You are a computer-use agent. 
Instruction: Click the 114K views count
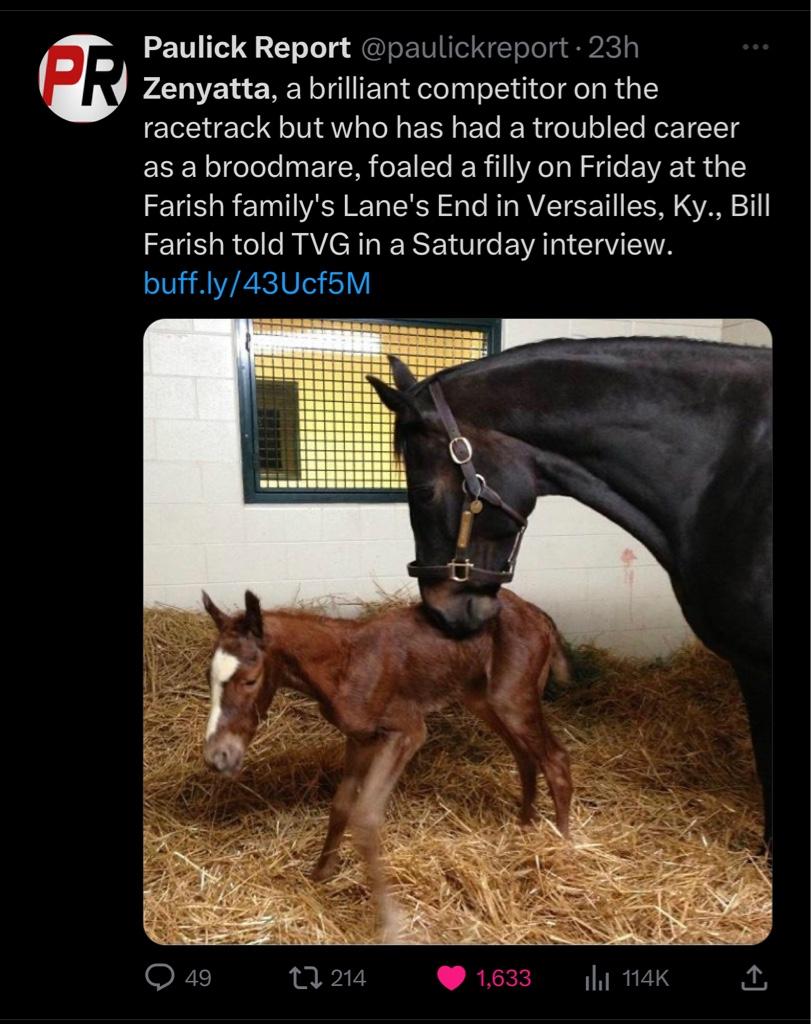(x=645, y=978)
